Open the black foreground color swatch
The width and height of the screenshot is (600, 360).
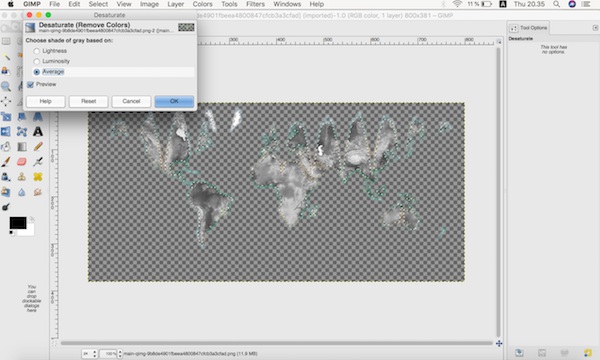click(x=18, y=223)
